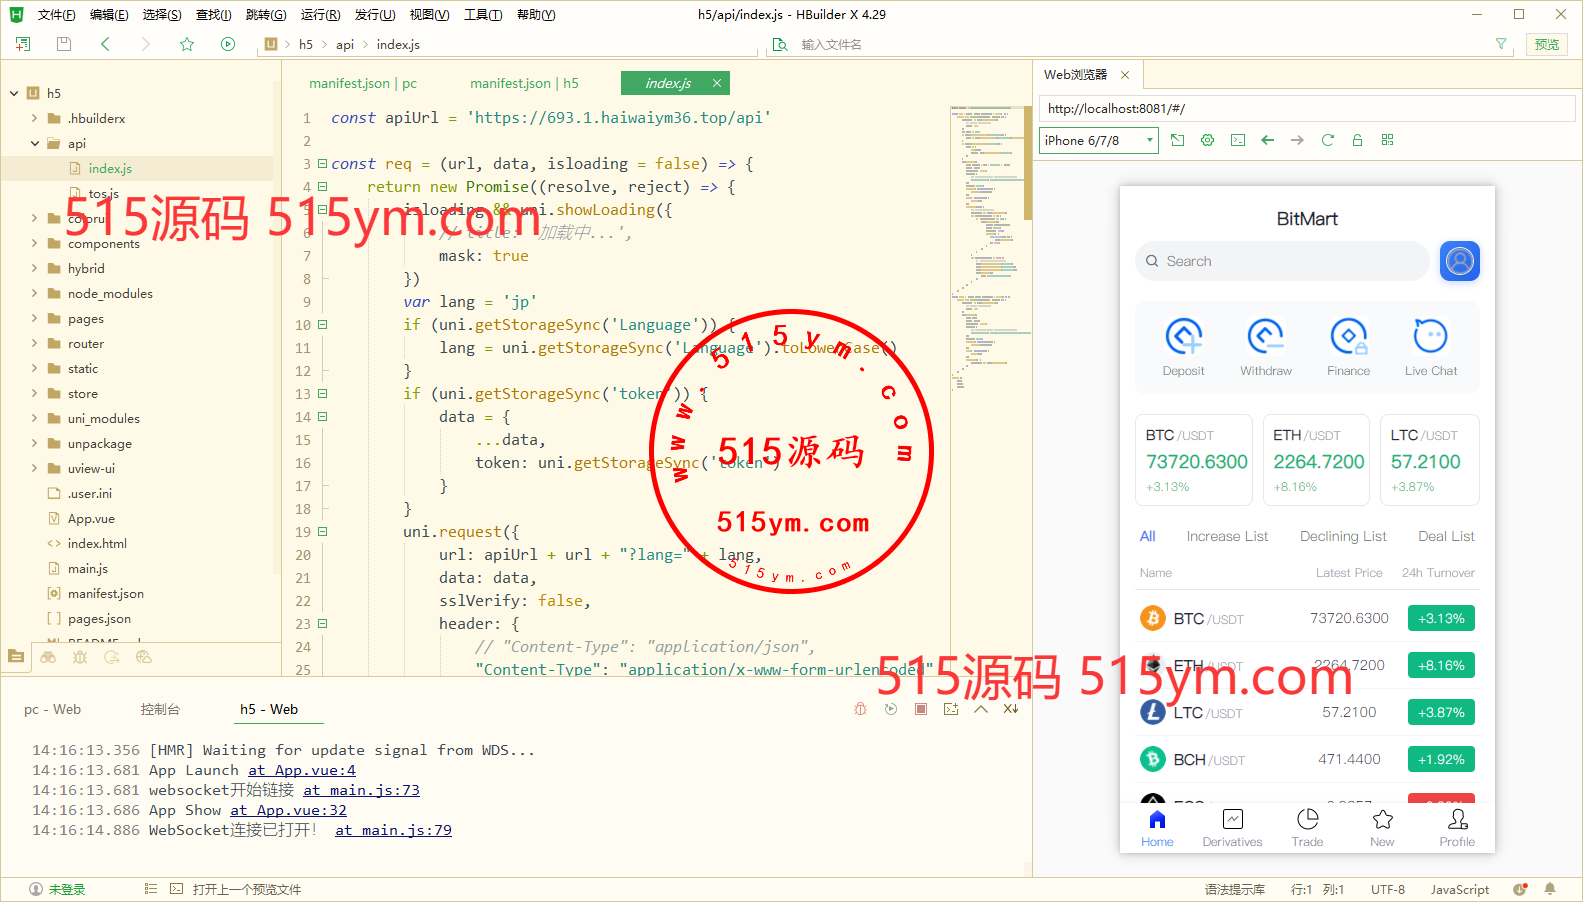Viewport: 1583px width, 902px height.
Task: Click the run (play) icon in toolbar
Action: pyautogui.click(x=228, y=44)
